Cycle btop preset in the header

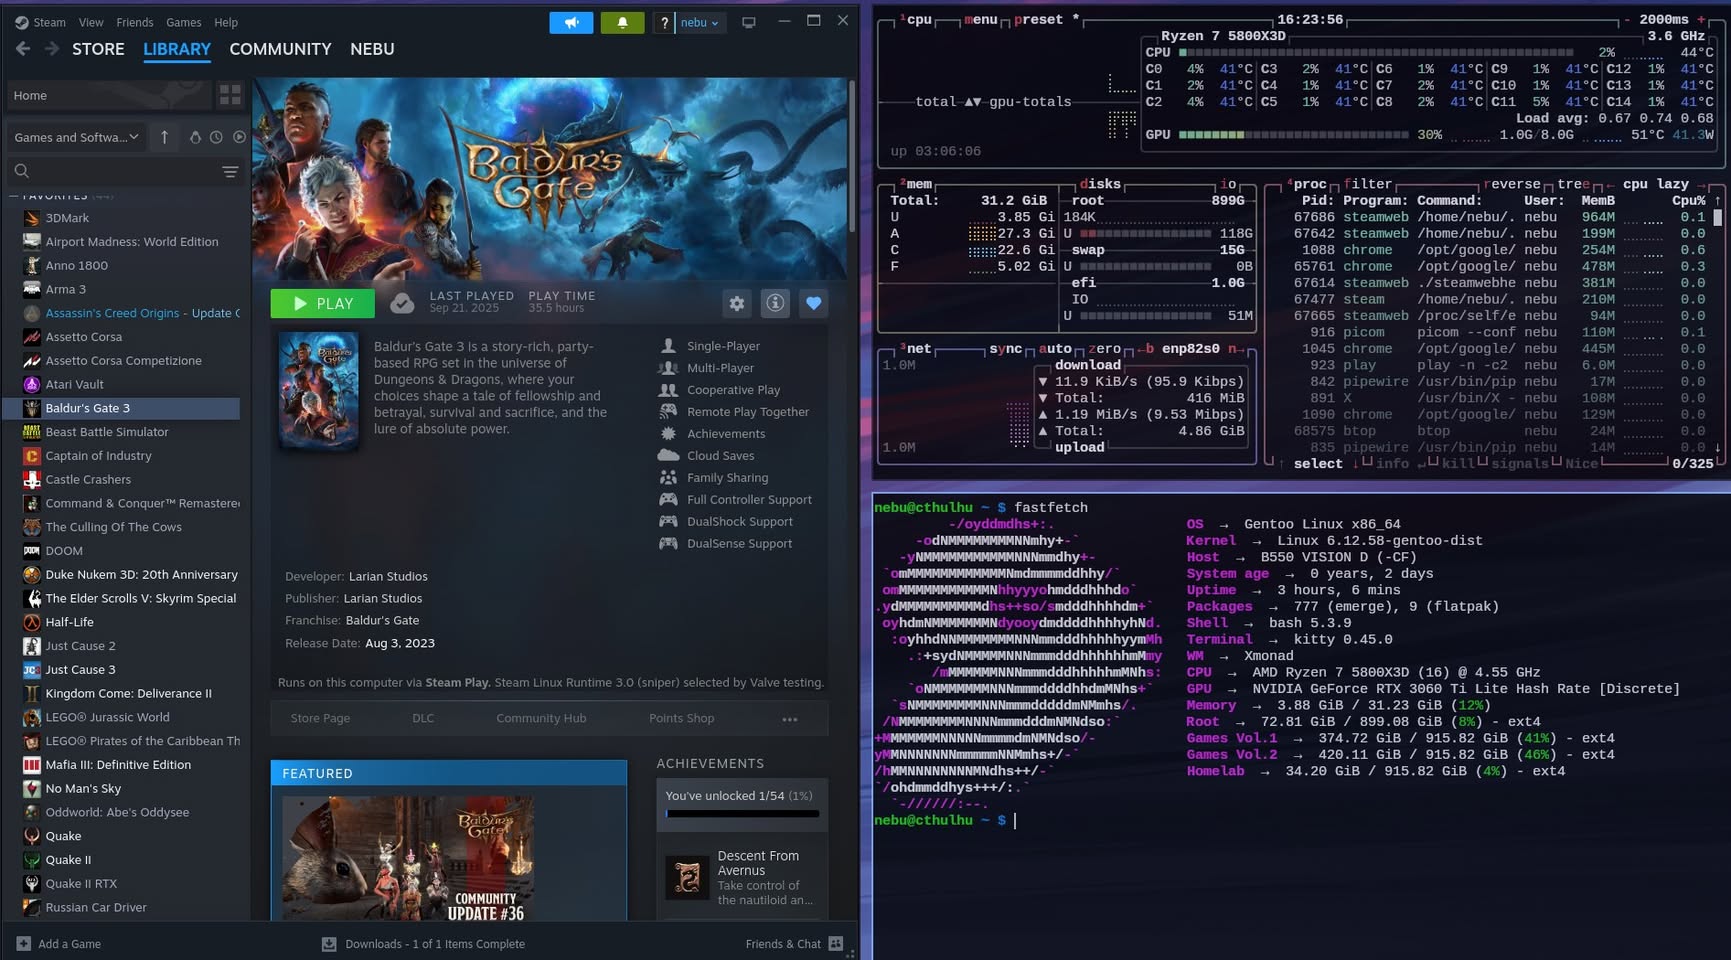click(x=1038, y=19)
